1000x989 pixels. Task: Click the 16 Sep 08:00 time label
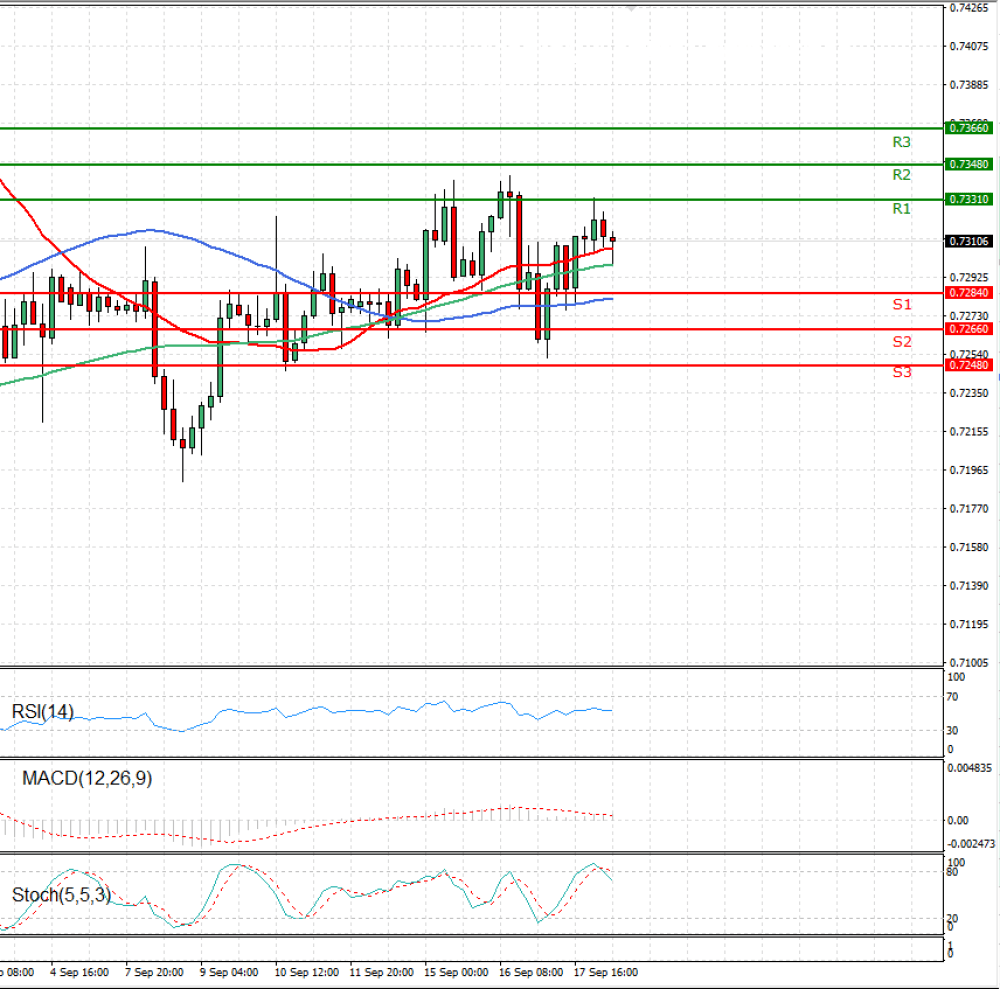tap(531, 972)
